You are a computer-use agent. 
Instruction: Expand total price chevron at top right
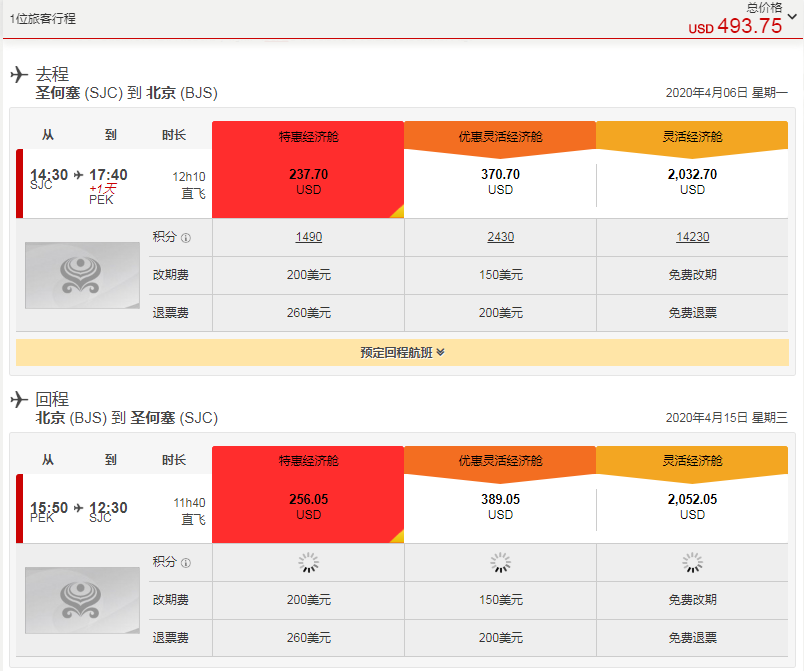pyautogui.click(x=792, y=16)
